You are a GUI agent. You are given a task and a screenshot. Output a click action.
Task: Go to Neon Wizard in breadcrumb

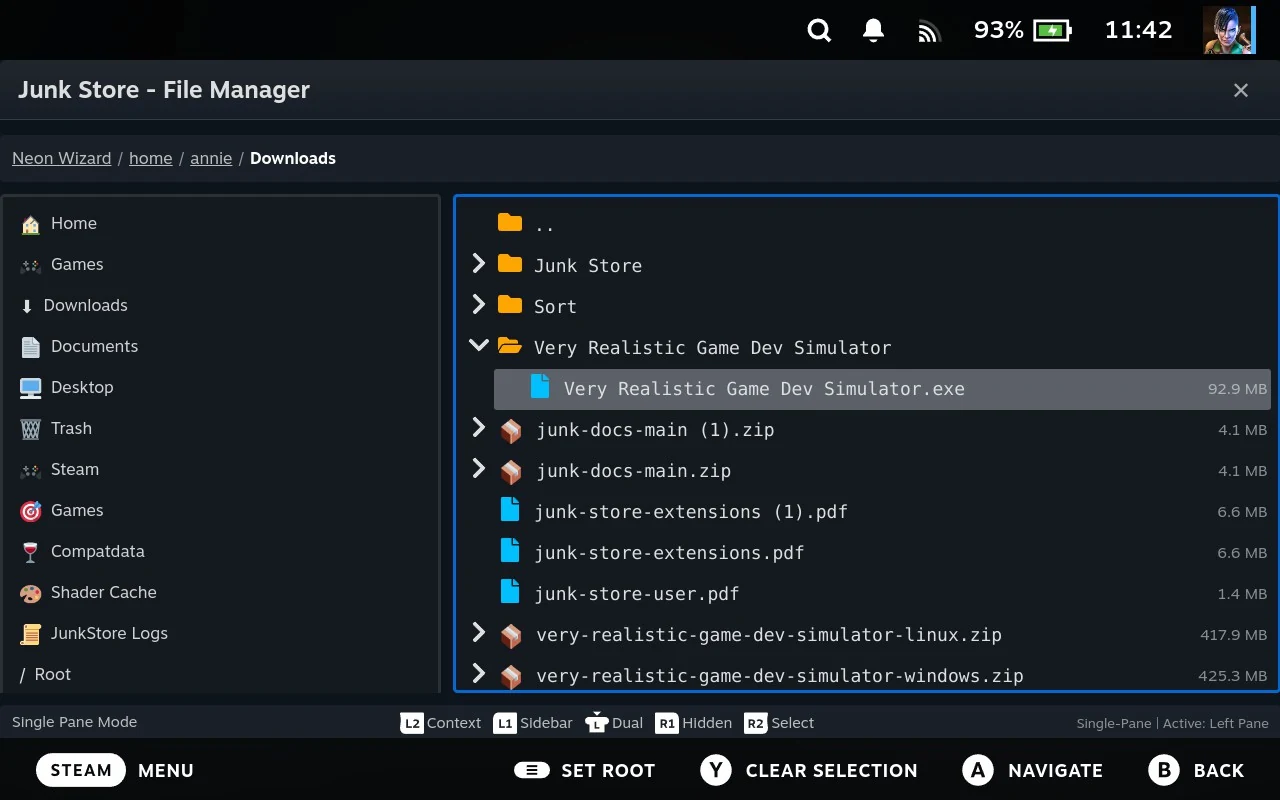(62, 158)
